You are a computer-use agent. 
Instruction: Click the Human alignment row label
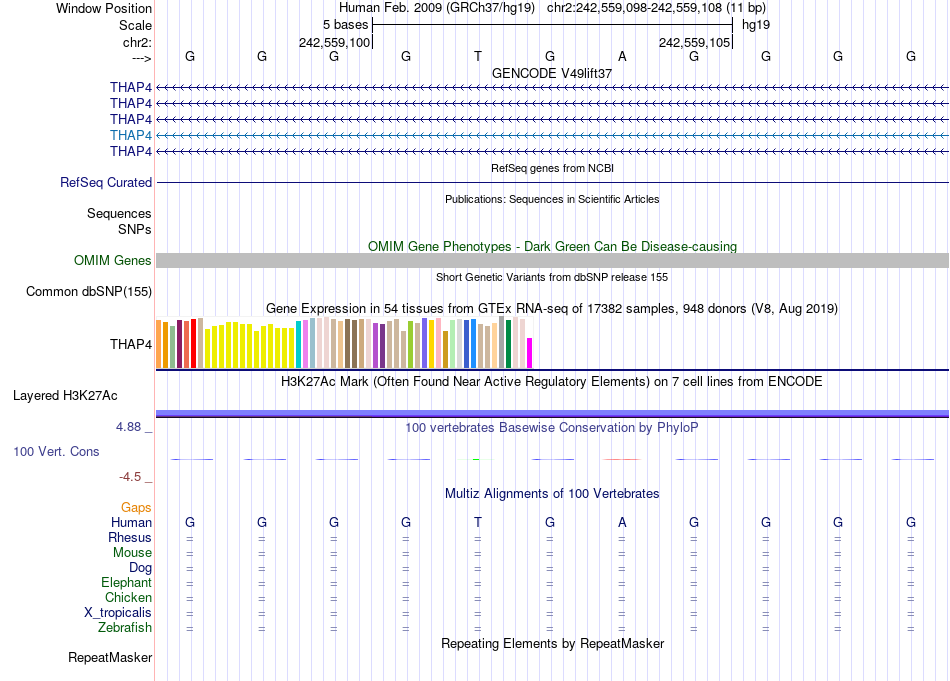click(x=131, y=522)
